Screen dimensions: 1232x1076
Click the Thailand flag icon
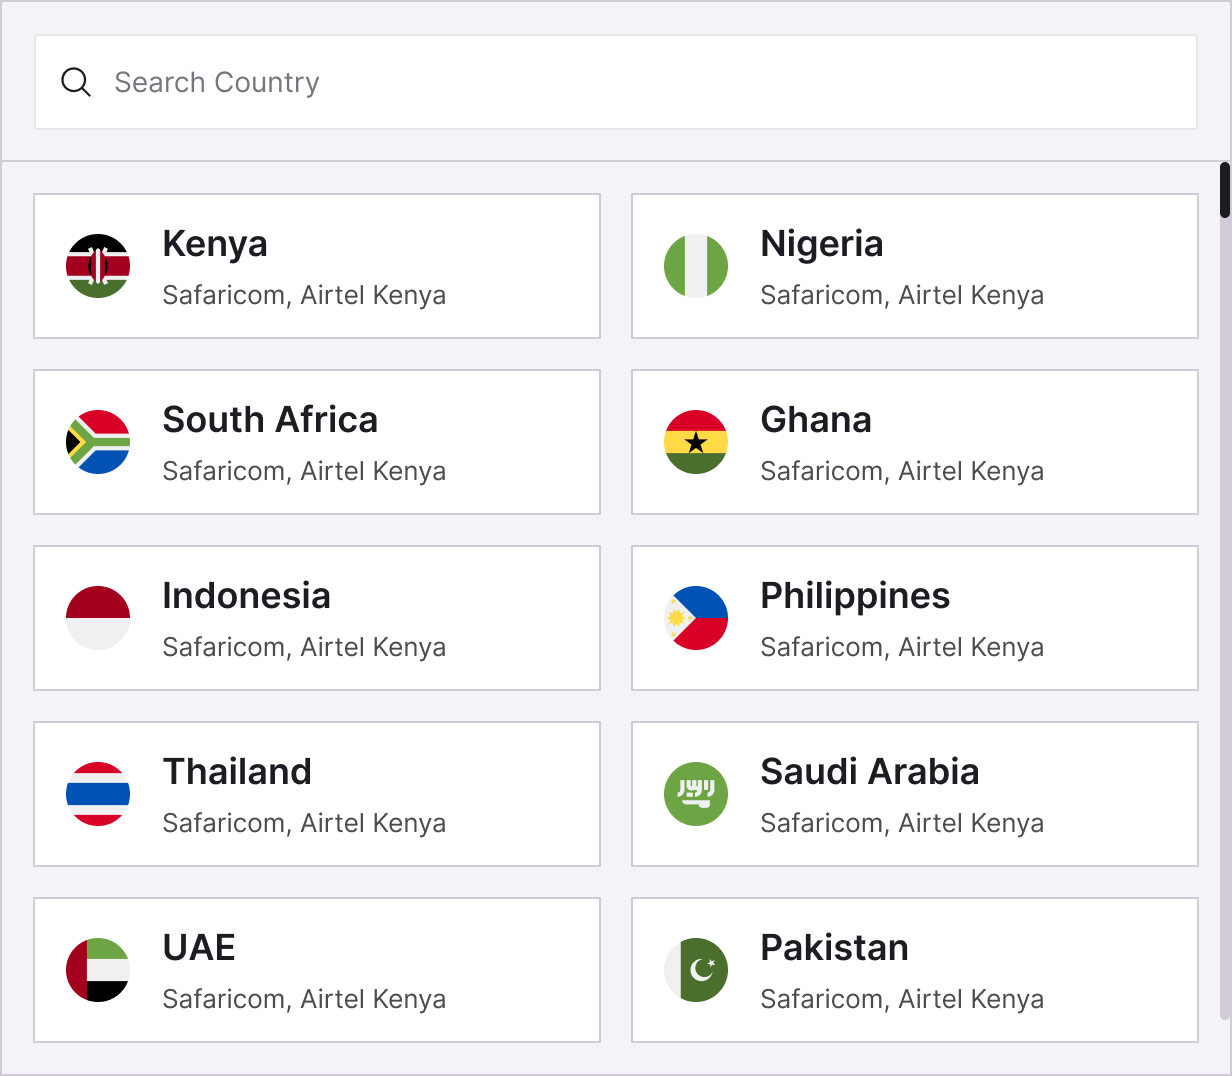(x=98, y=794)
